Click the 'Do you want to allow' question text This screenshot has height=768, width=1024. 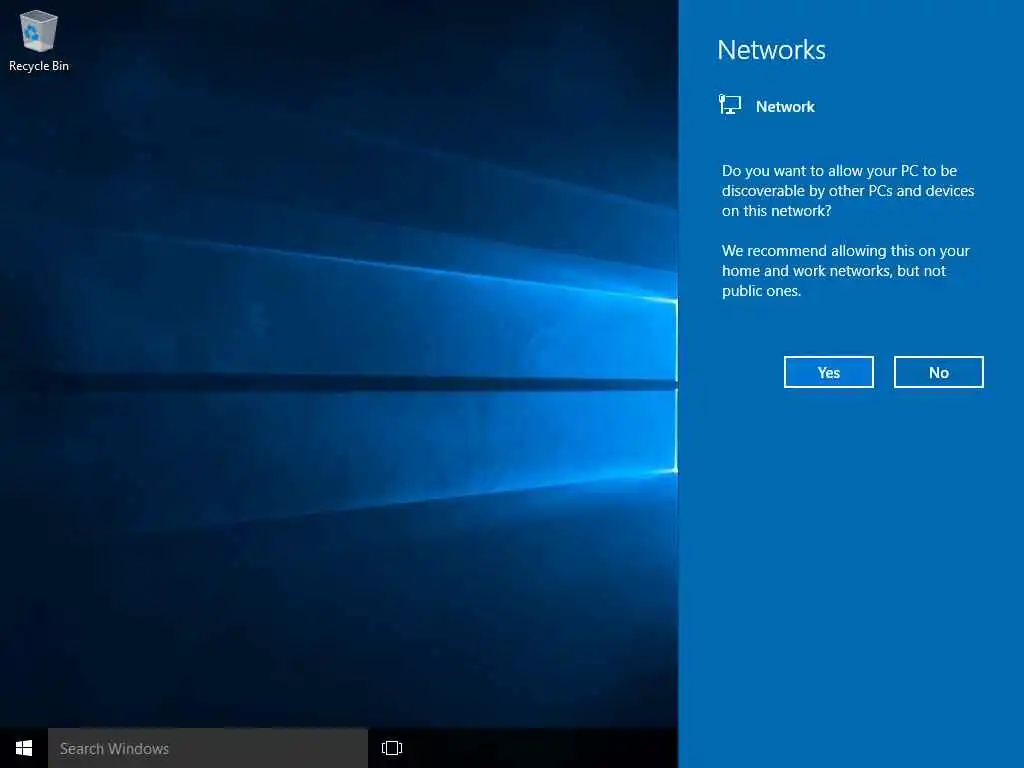848,191
